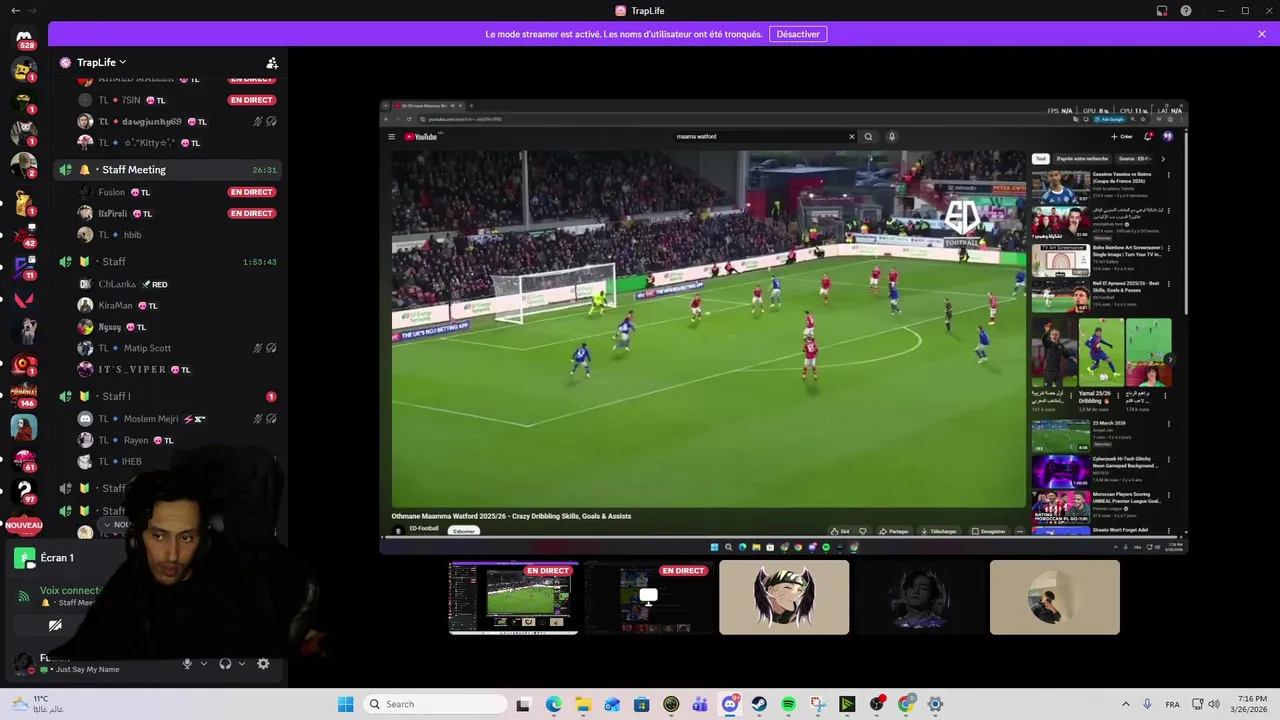Viewport: 1280px width, 720px height.
Task: Open Snipping Tool from taskbar
Action: coord(818,704)
